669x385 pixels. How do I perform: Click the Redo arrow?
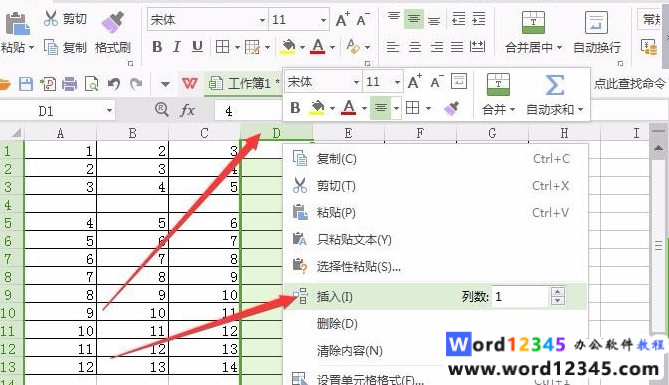136,84
